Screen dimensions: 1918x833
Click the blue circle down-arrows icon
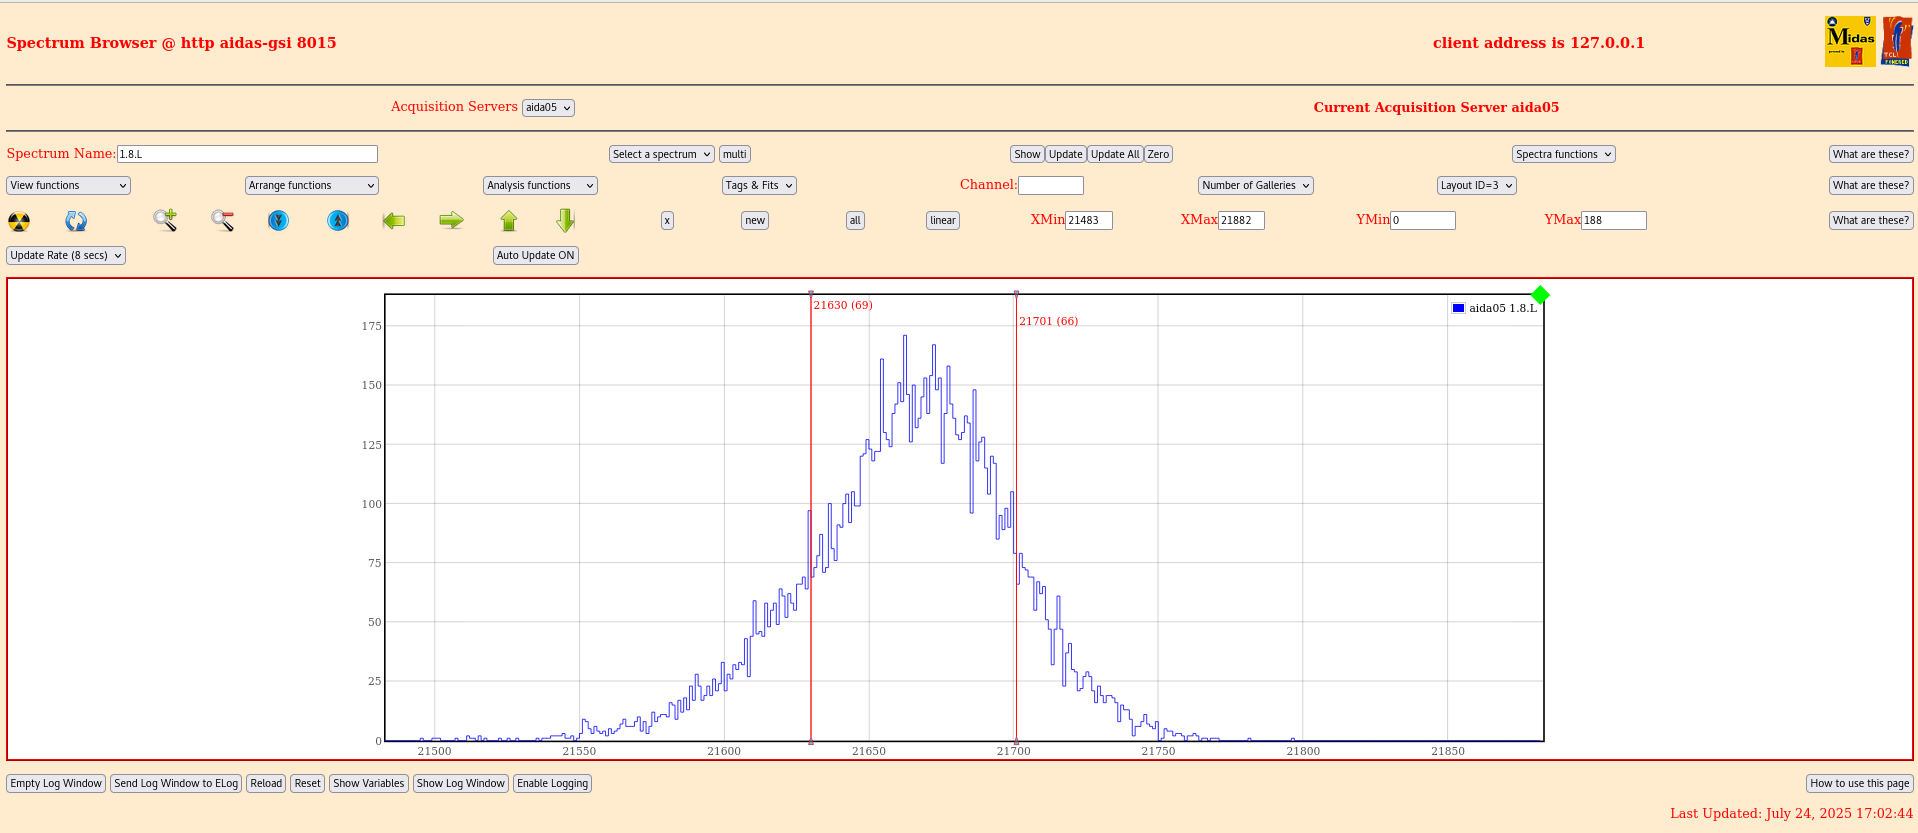[279, 220]
